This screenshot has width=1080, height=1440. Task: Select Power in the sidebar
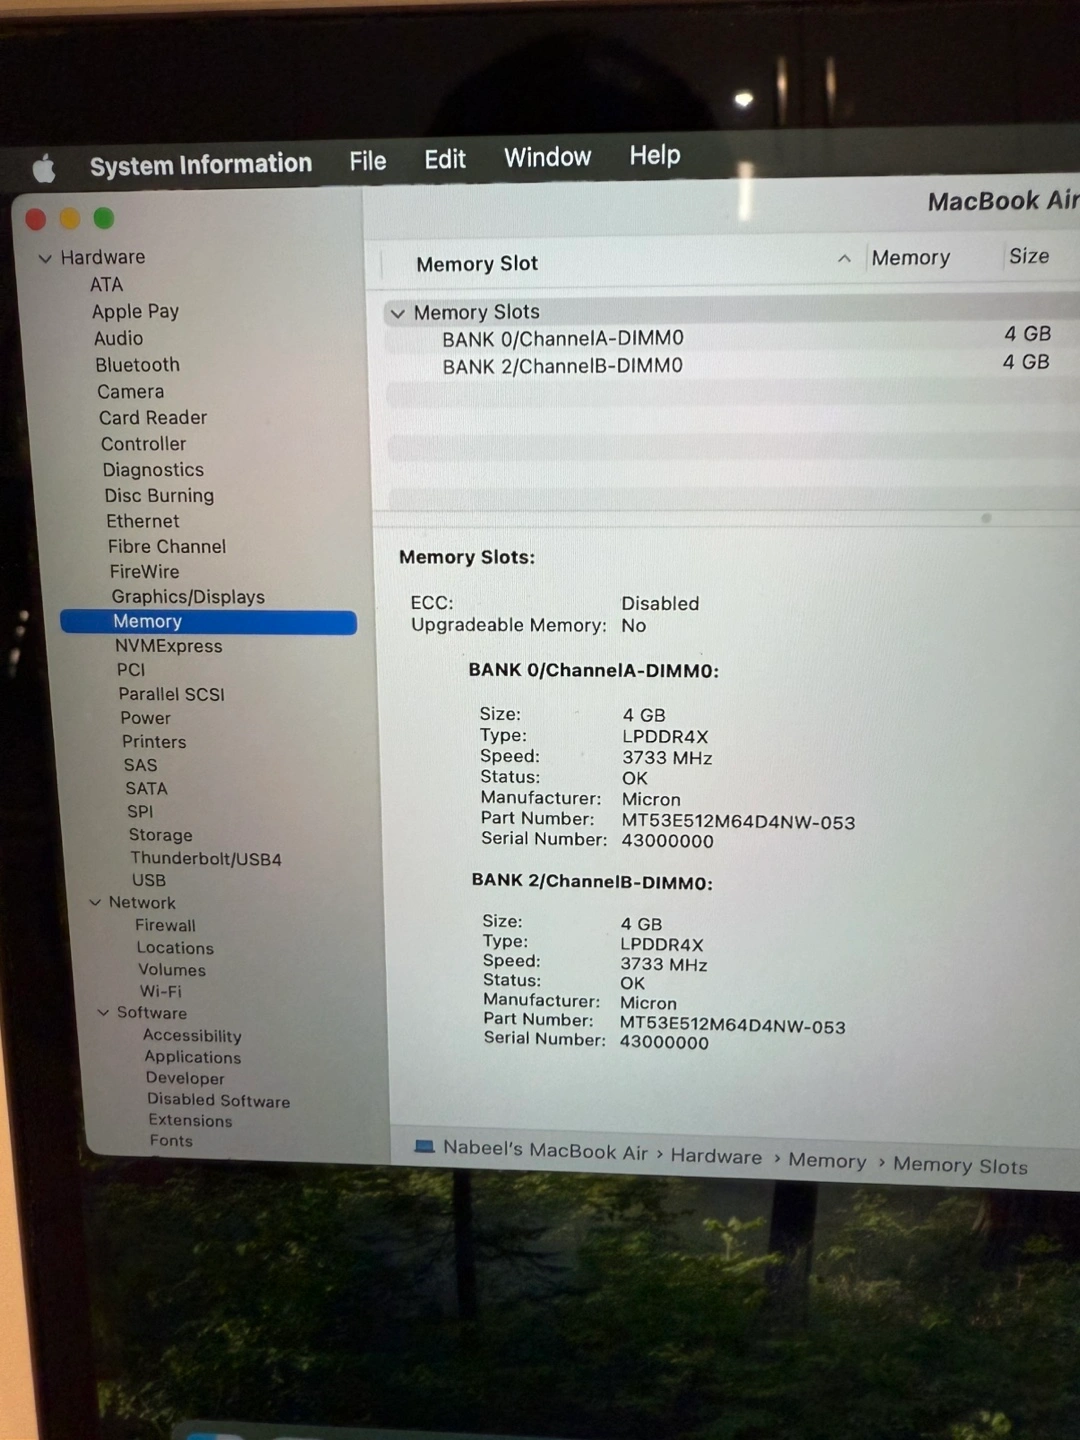[x=145, y=718]
